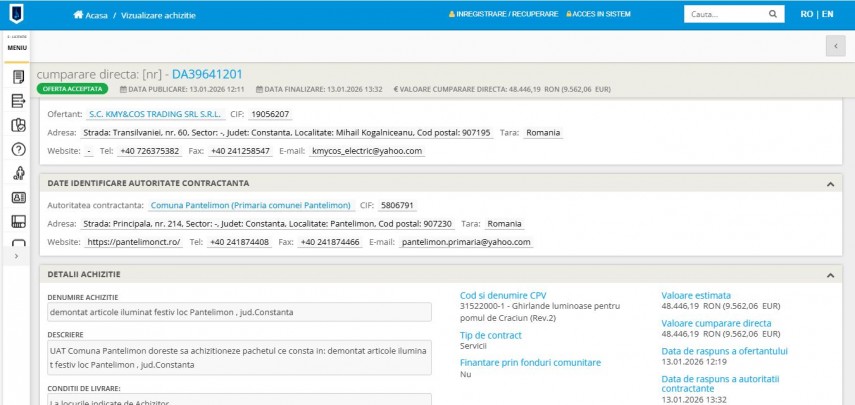Go to Vizualizare achizitie breadcrumb
Screen dimensions: 855x405
tap(153, 15)
